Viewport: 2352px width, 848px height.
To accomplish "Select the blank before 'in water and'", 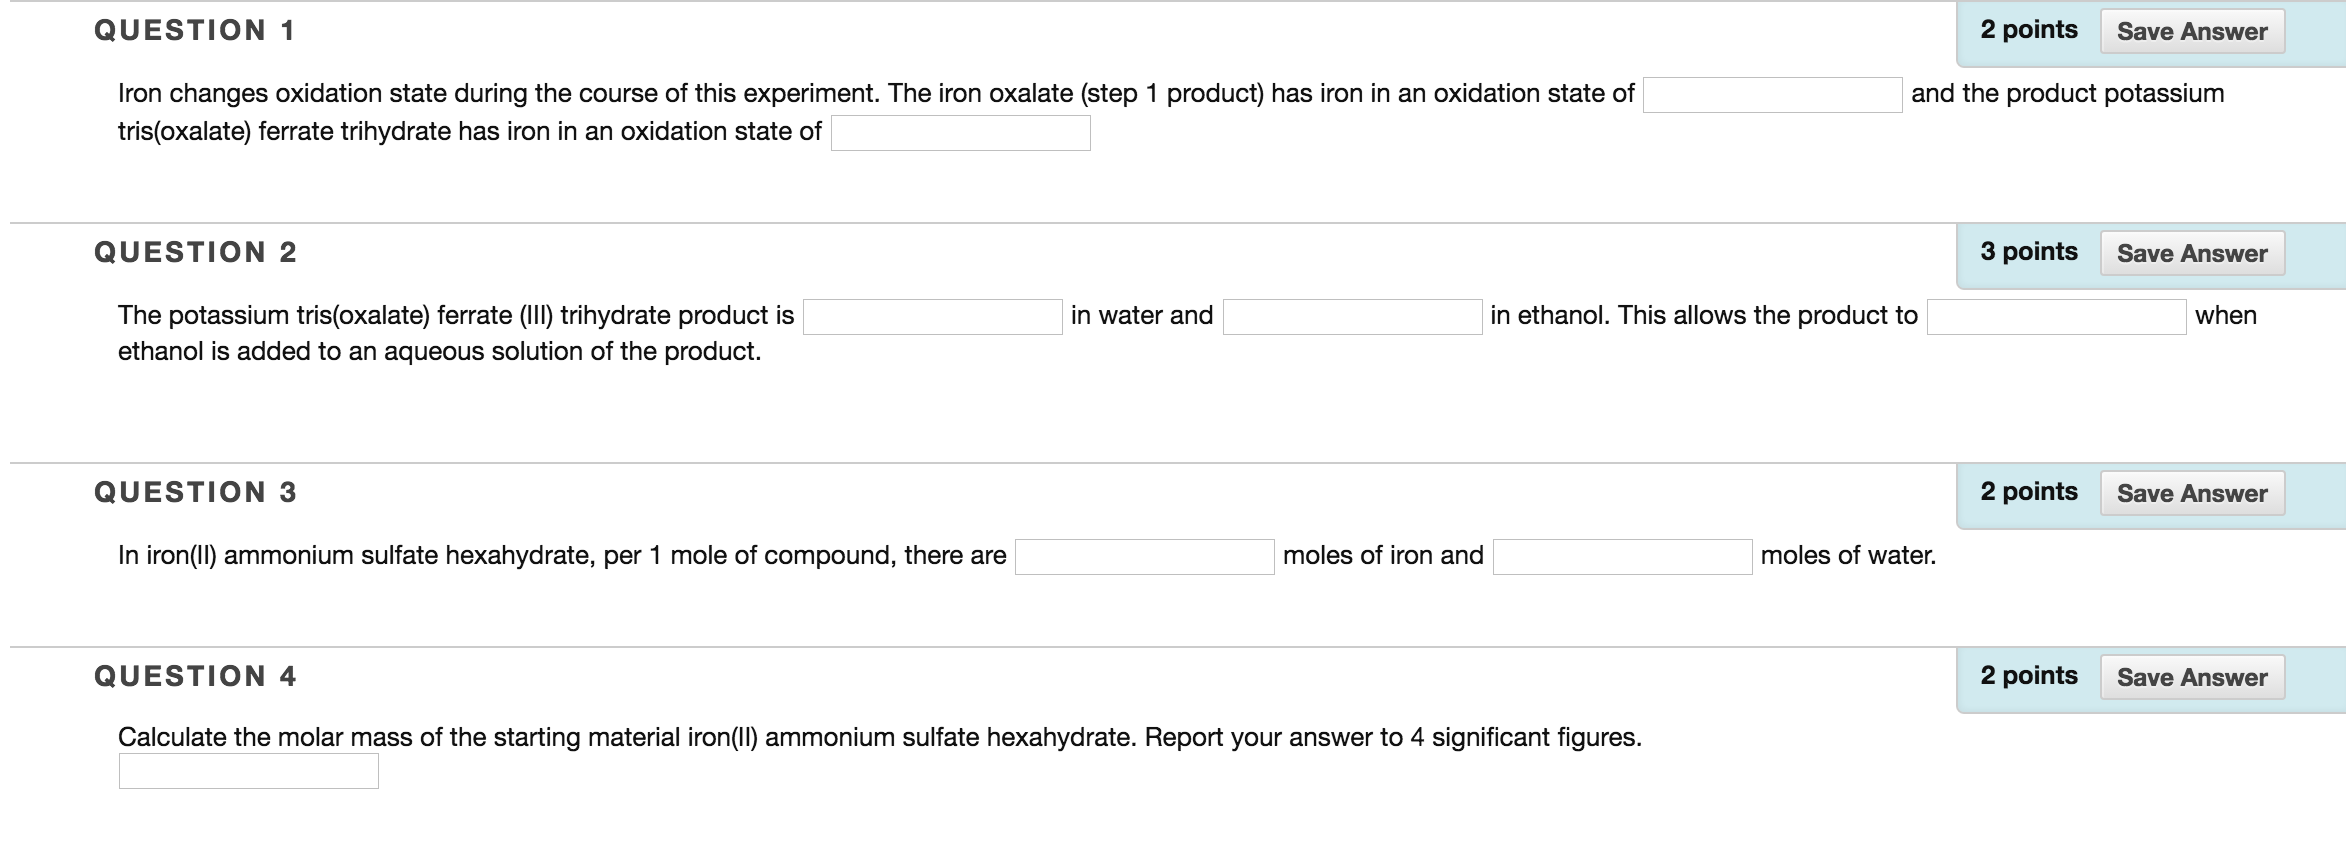I will pos(932,317).
